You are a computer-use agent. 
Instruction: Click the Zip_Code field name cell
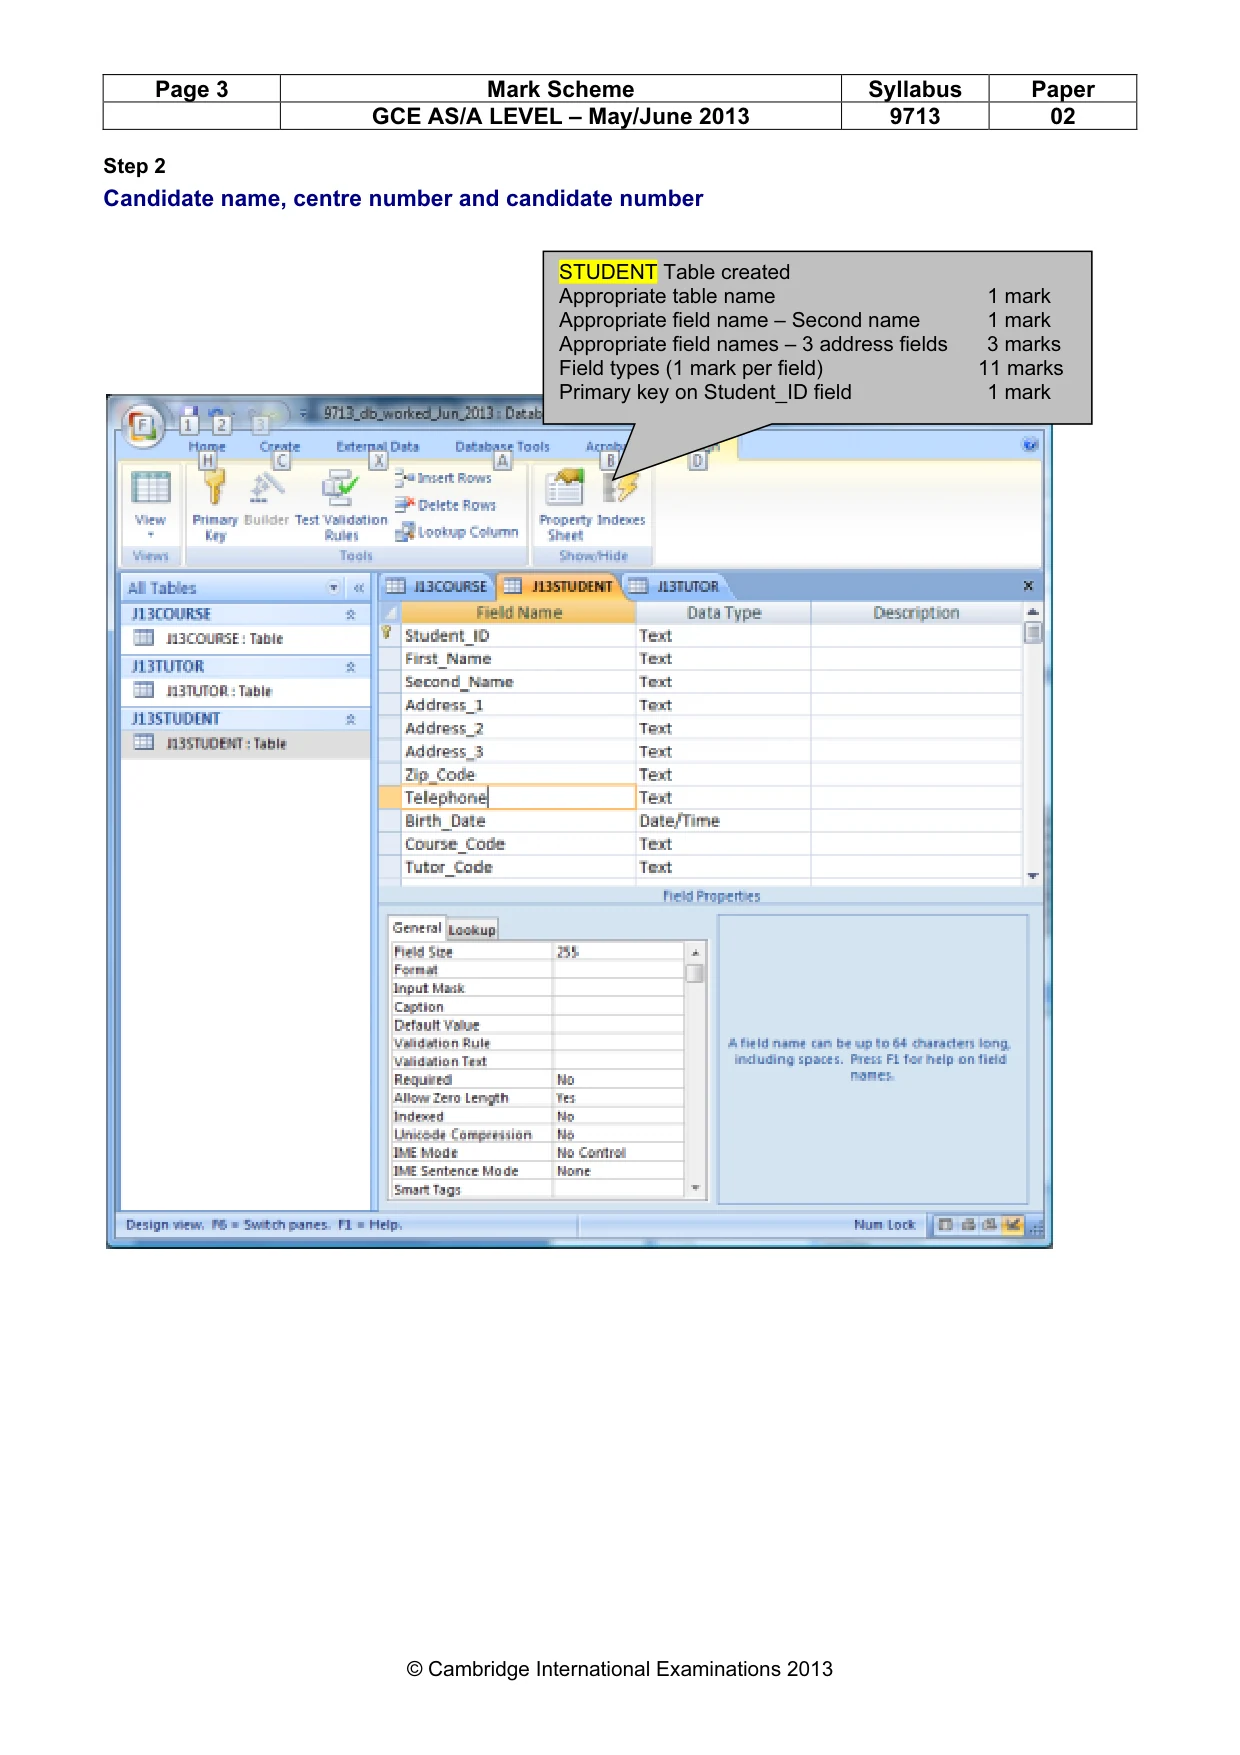coord(518,775)
